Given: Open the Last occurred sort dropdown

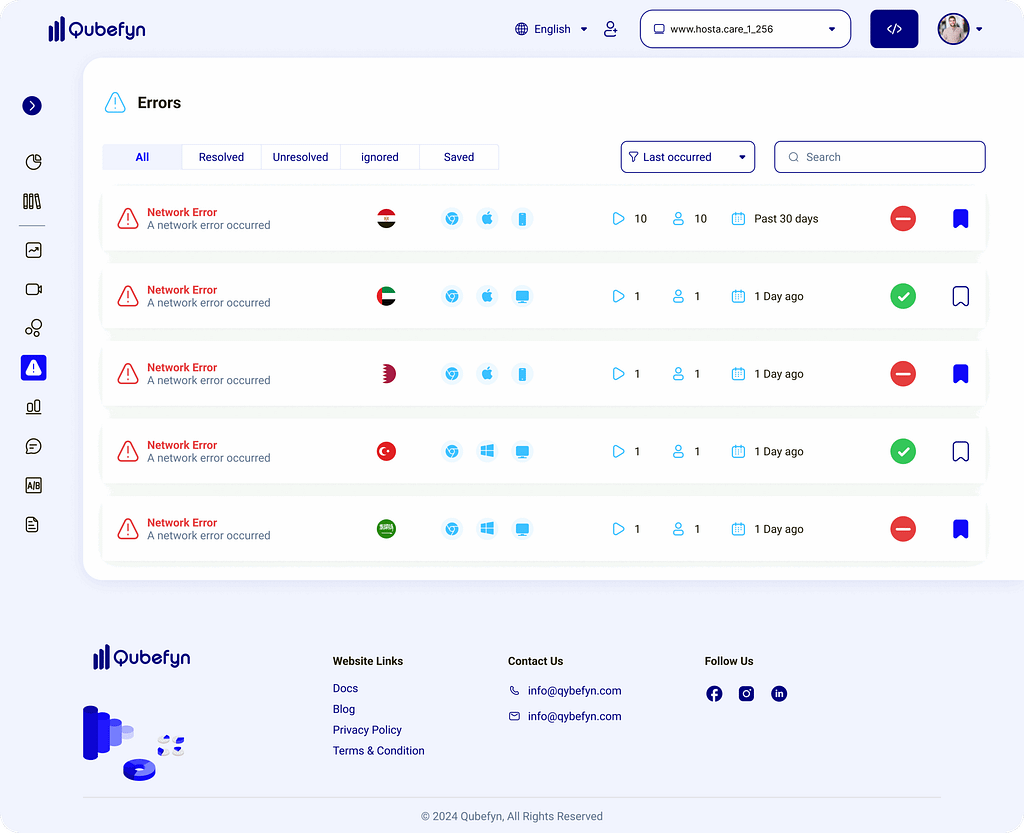Looking at the screenshot, I should 687,157.
